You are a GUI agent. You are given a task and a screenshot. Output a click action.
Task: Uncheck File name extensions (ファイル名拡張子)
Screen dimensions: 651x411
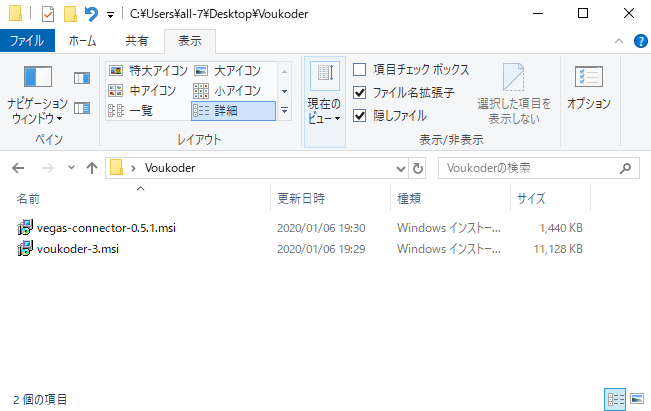click(x=360, y=92)
